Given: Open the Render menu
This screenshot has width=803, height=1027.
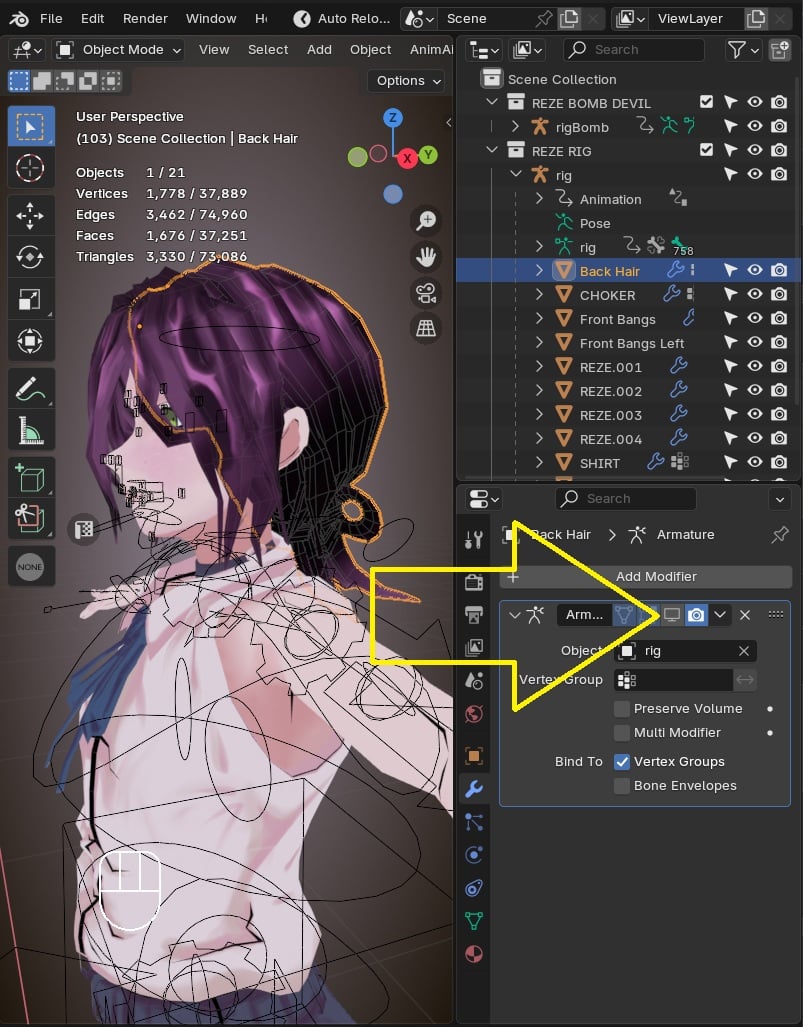Looking at the screenshot, I should pos(145,18).
